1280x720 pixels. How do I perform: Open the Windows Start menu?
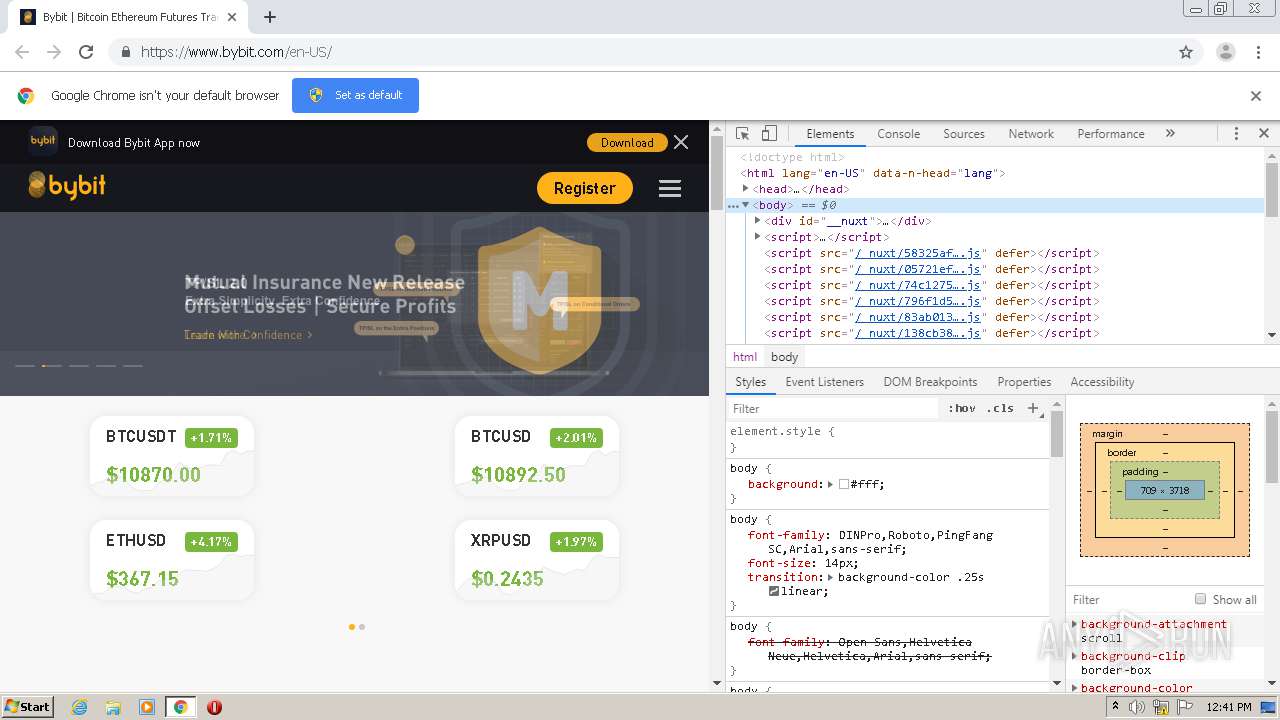tap(27, 707)
